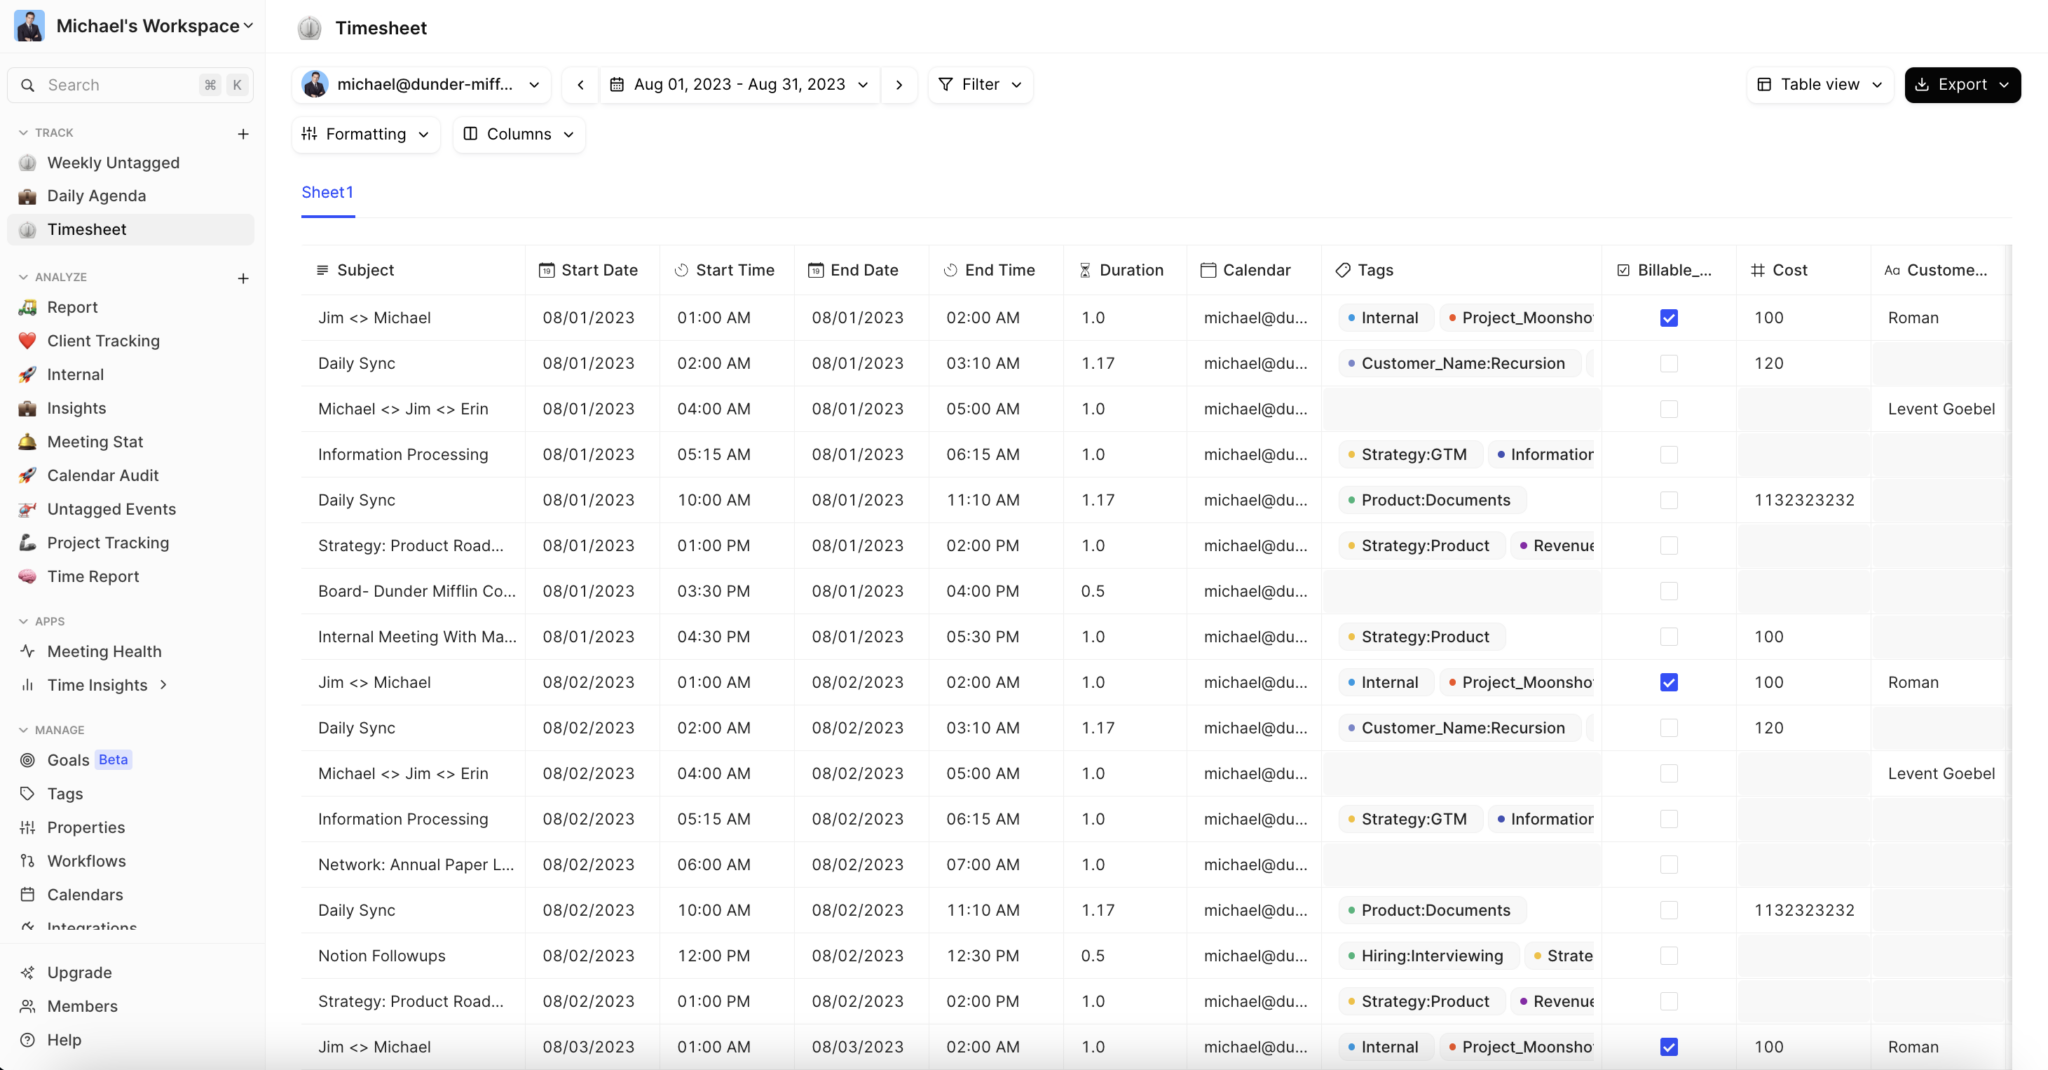Click the Upgrade sparkle icon

(x=27, y=973)
